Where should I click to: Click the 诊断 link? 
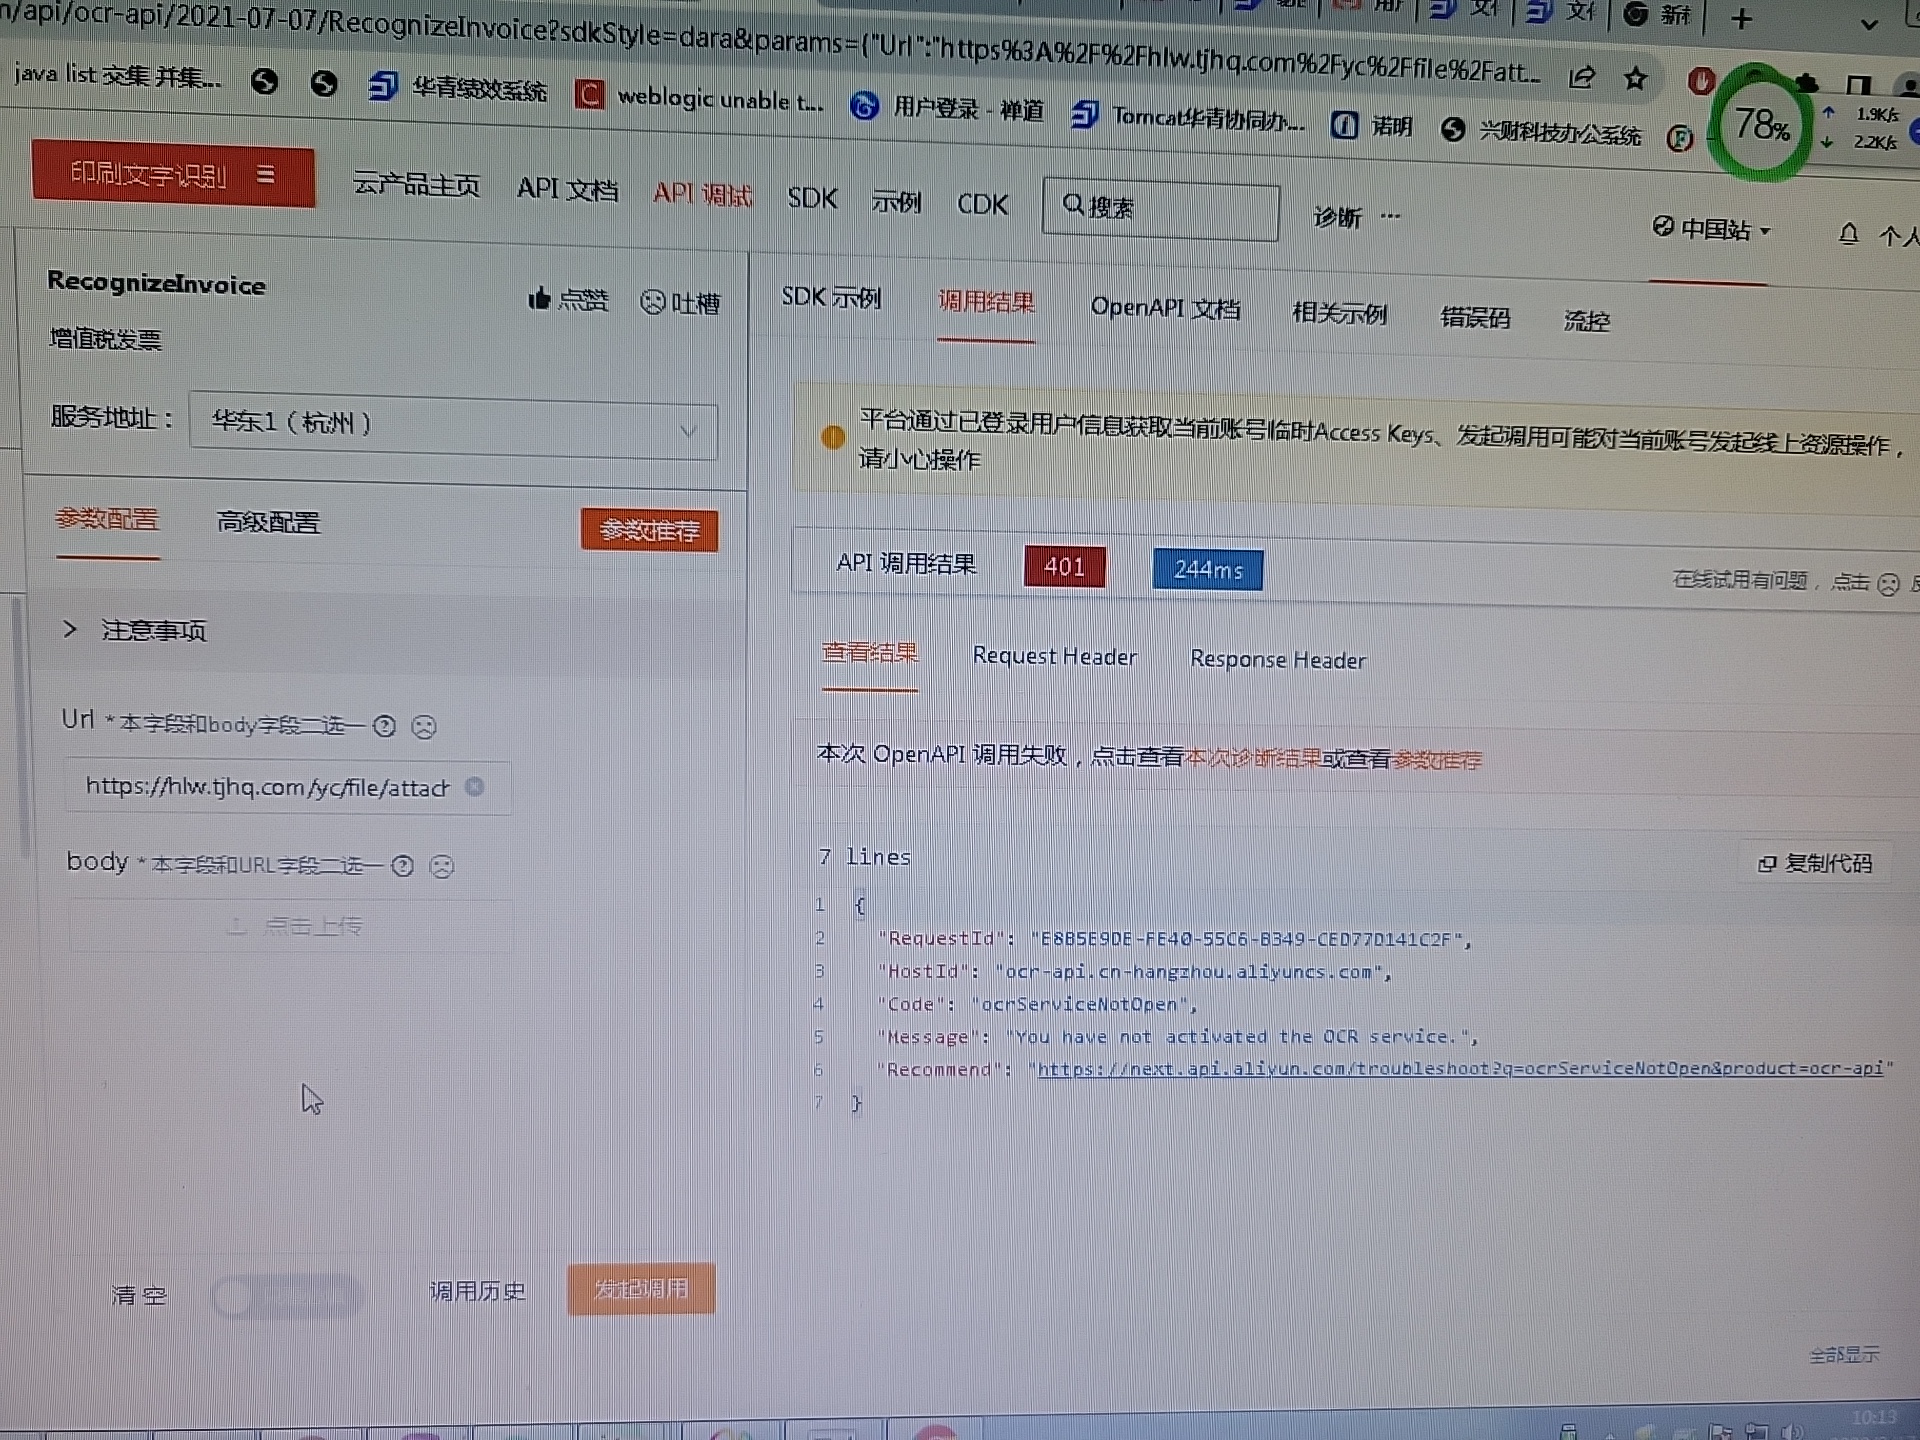point(1337,217)
